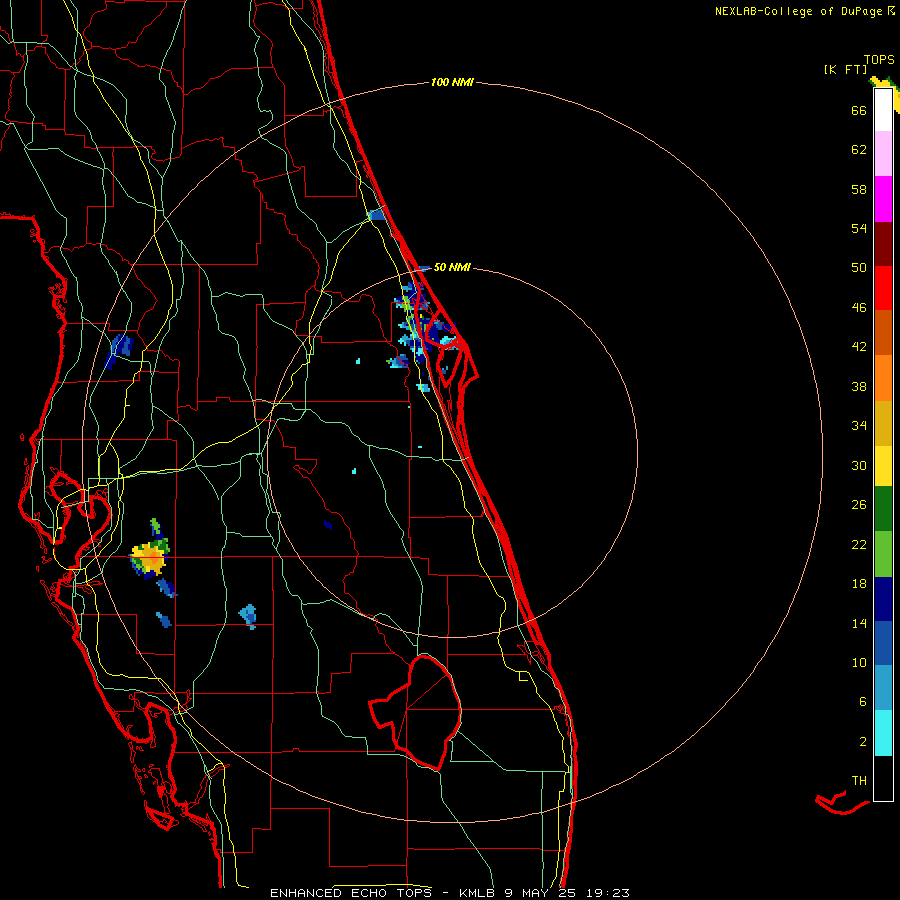Click the legend value 18
900x900 pixels.
click(x=859, y=584)
